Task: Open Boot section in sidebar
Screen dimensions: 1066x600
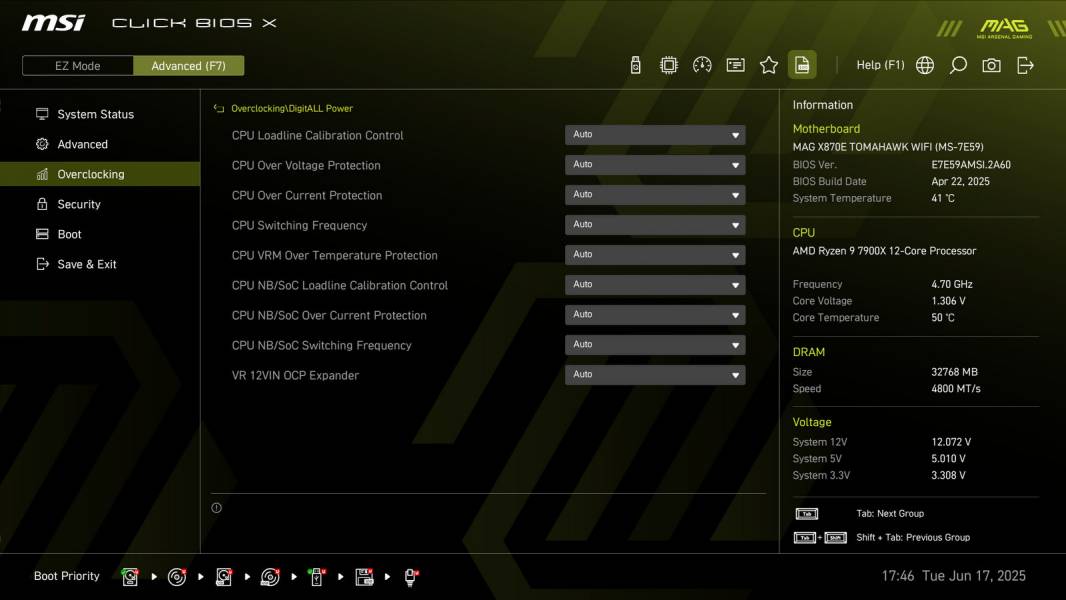Action: [100, 234]
